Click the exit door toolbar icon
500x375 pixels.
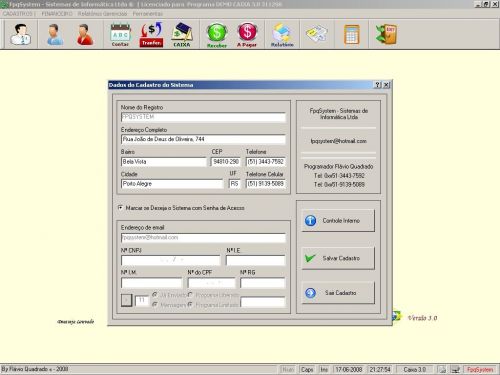386,34
